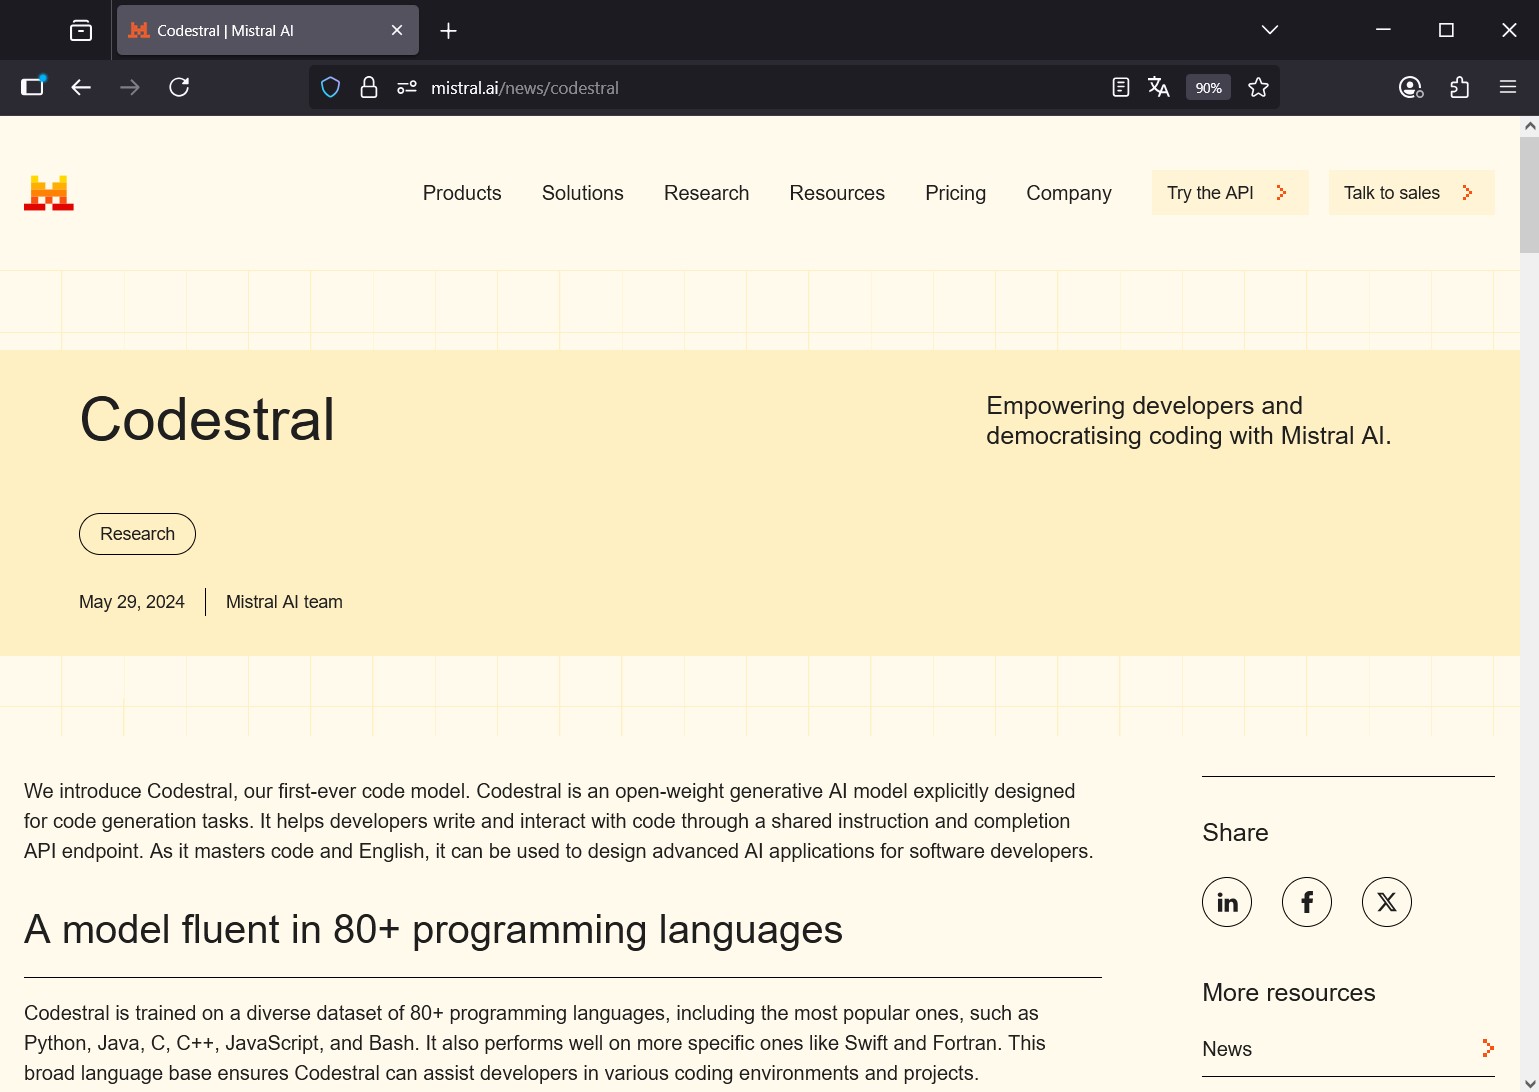View site security padlock info
Viewport: 1539px width, 1092px height.
click(369, 88)
